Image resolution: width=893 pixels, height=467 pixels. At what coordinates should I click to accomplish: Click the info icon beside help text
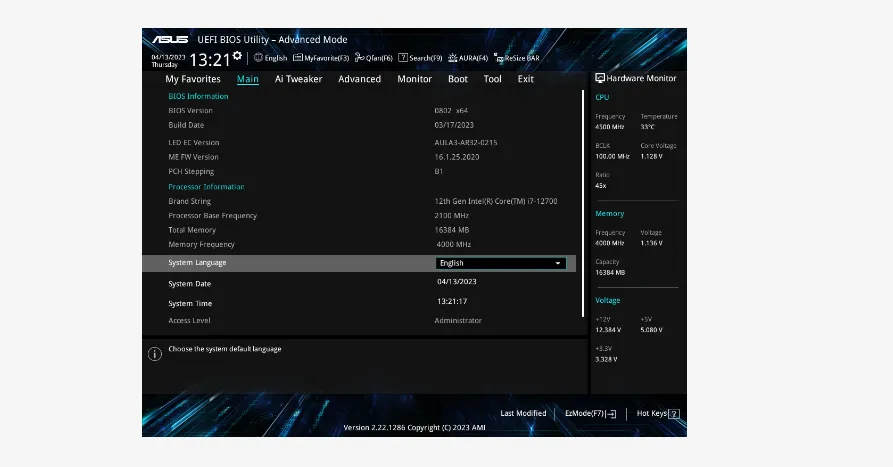[155, 354]
